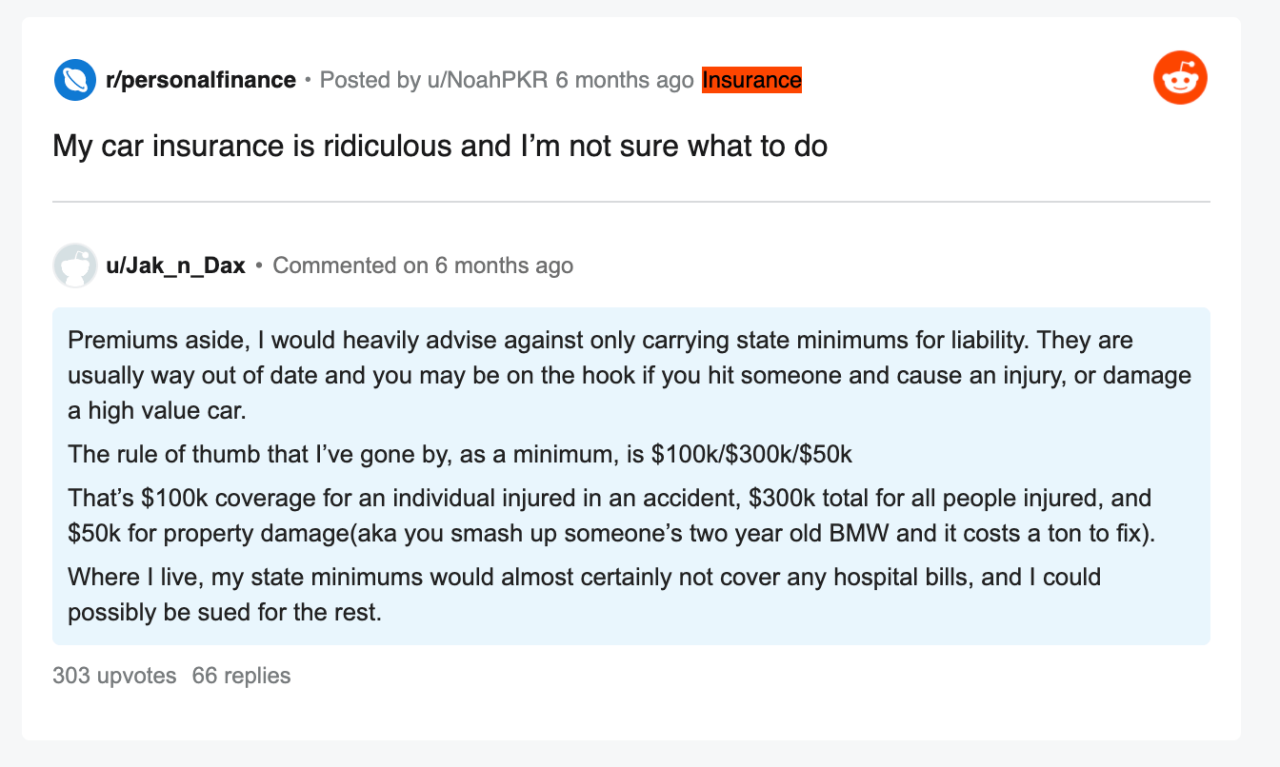Open the 'My car insurance is ridiculous' post title
Image resolution: width=1280 pixels, height=767 pixels.
coord(440,146)
